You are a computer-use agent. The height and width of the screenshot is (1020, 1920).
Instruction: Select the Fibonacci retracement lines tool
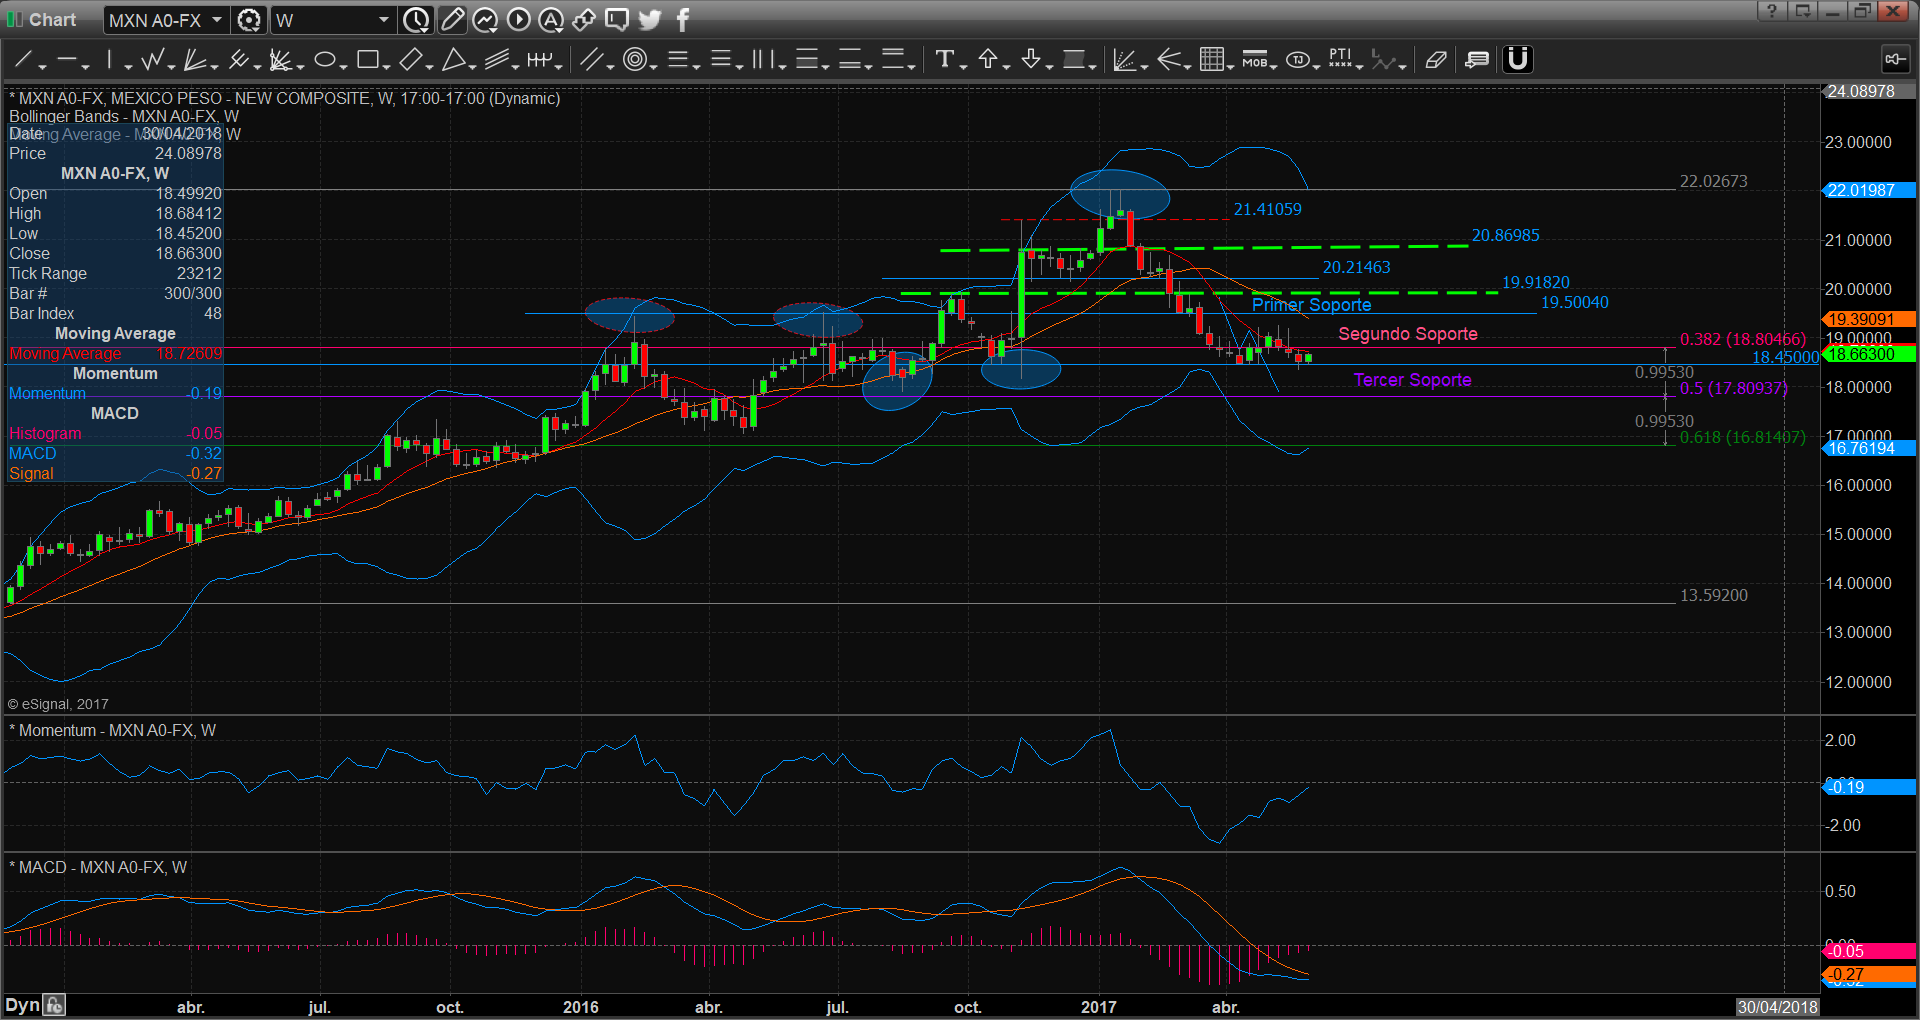coord(677,60)
